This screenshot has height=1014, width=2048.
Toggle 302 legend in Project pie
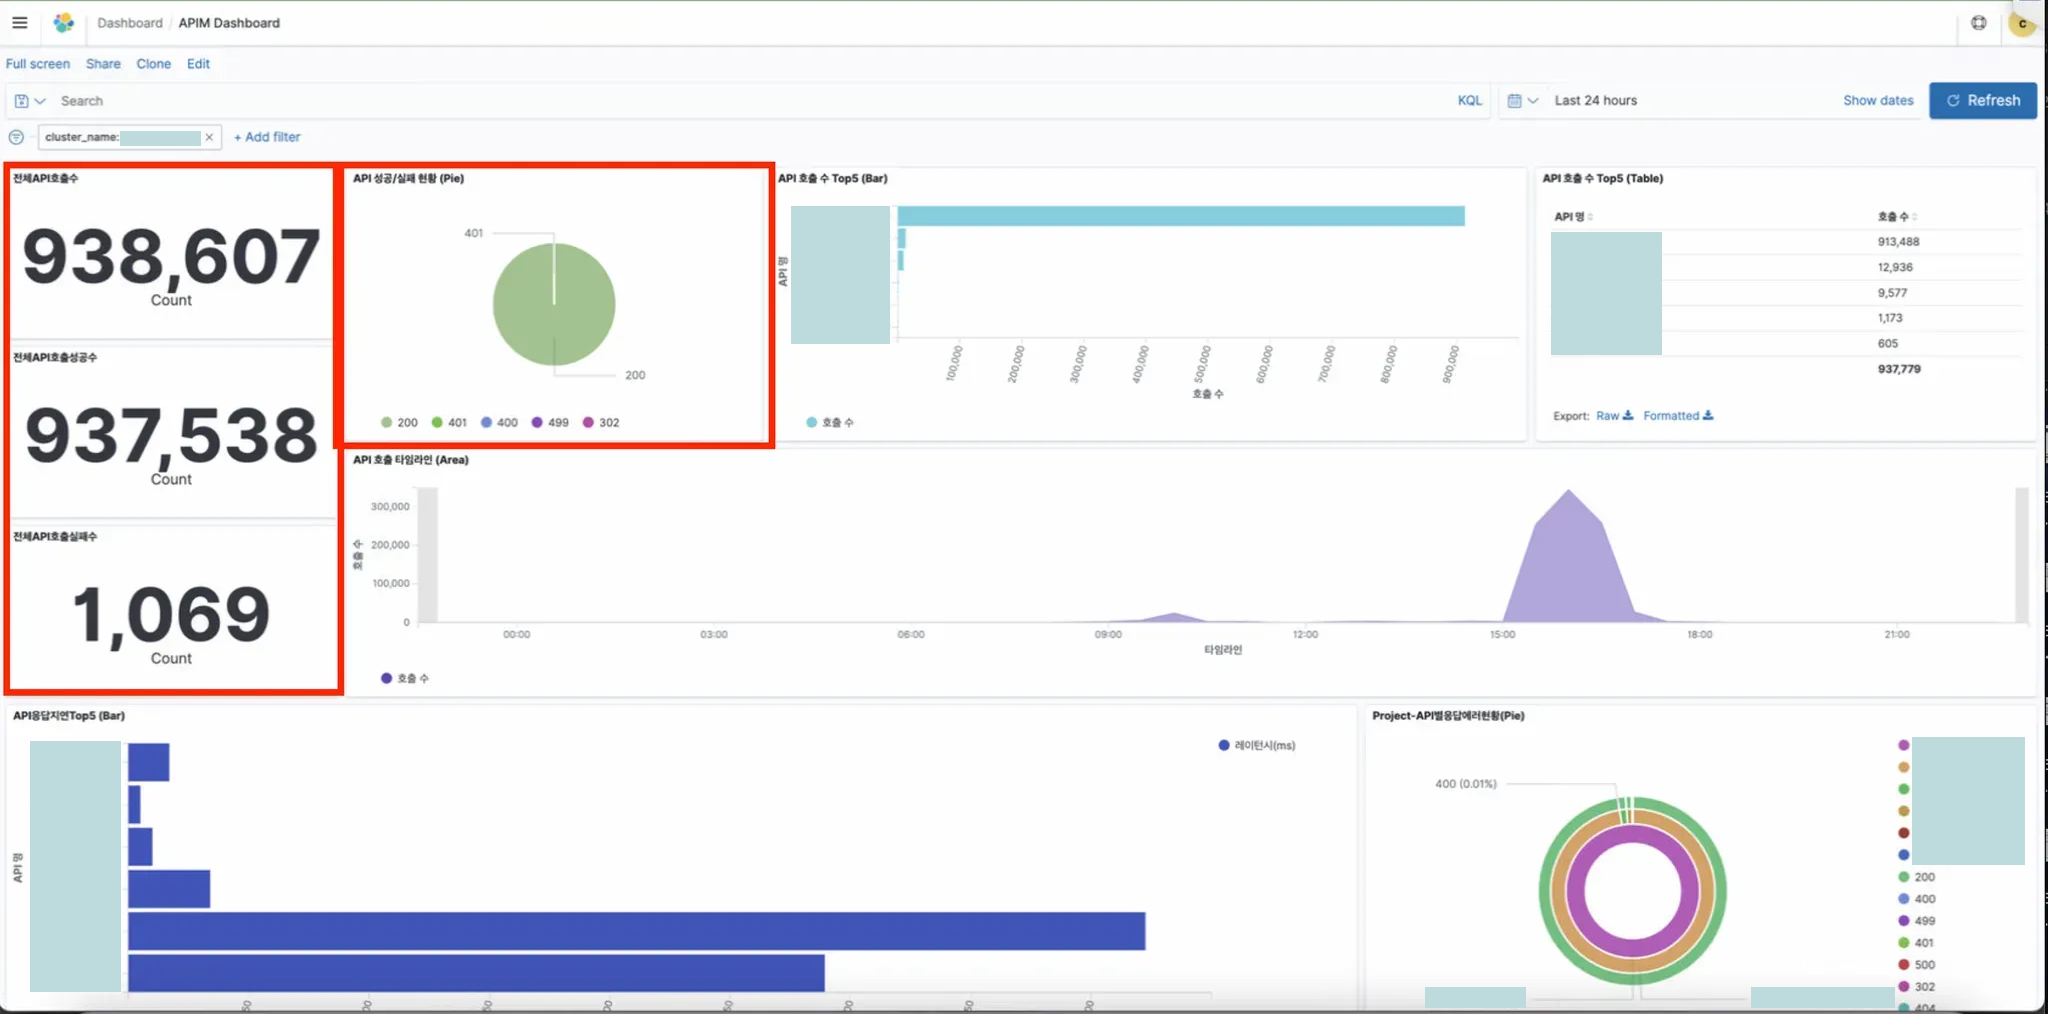click(1916, 987)
